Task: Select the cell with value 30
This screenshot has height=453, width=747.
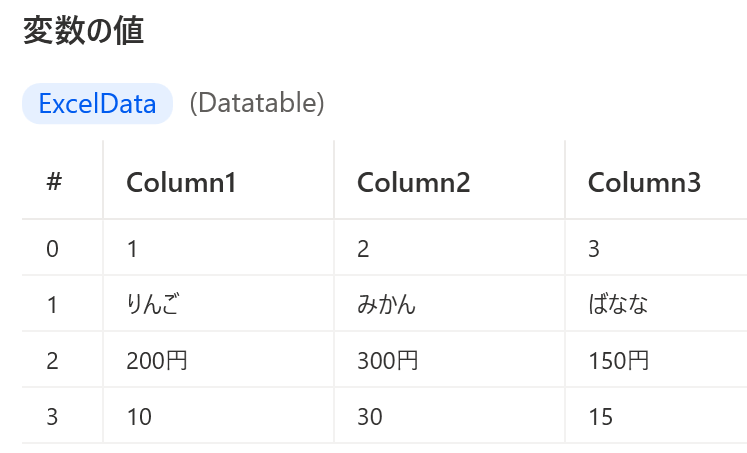Action: coord(449,416)
